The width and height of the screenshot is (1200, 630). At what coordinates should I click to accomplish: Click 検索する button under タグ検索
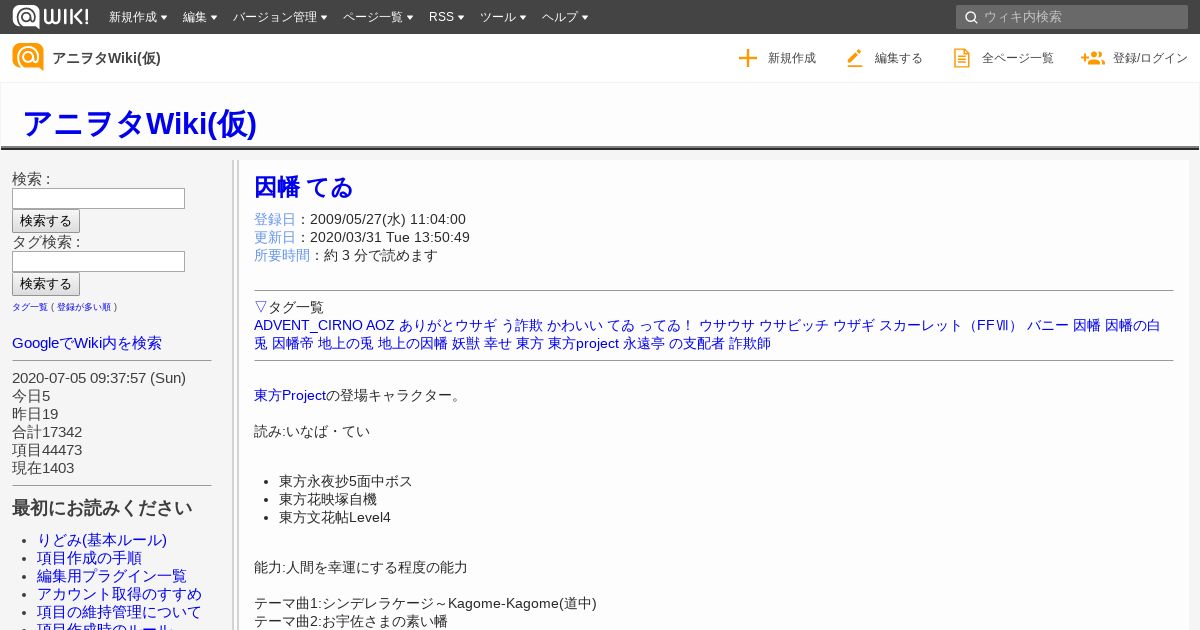(x=46, y=284)
